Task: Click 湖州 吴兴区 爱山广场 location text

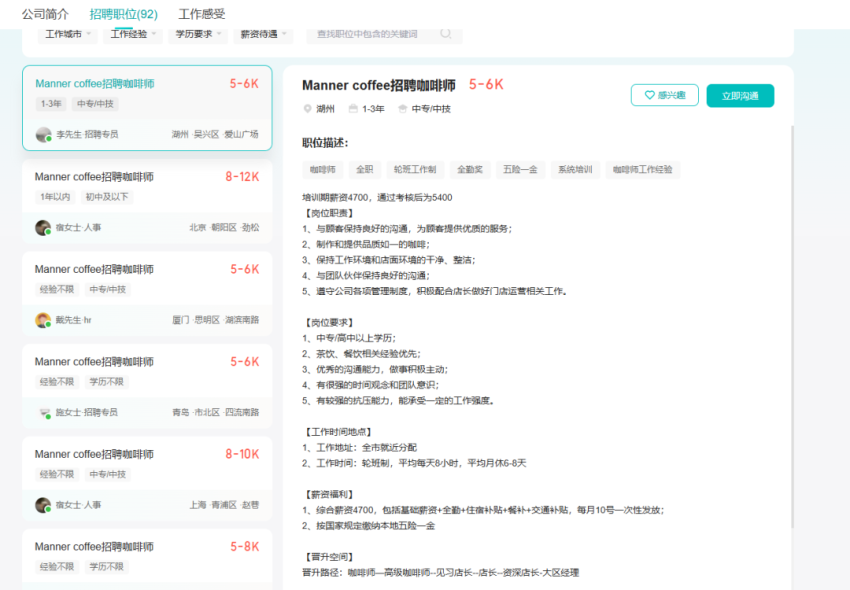Action: pyautogui.click(x=215, y=134)
